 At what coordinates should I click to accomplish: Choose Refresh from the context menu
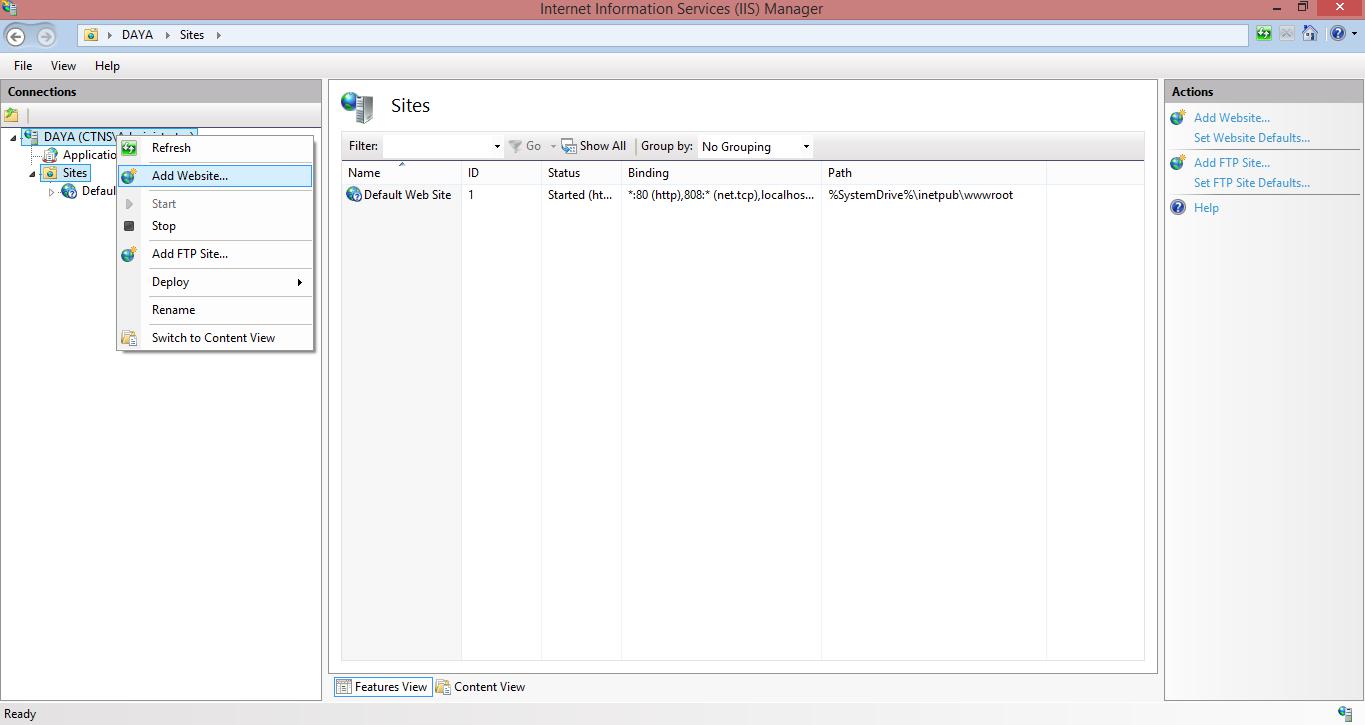[x=215, y=148]
